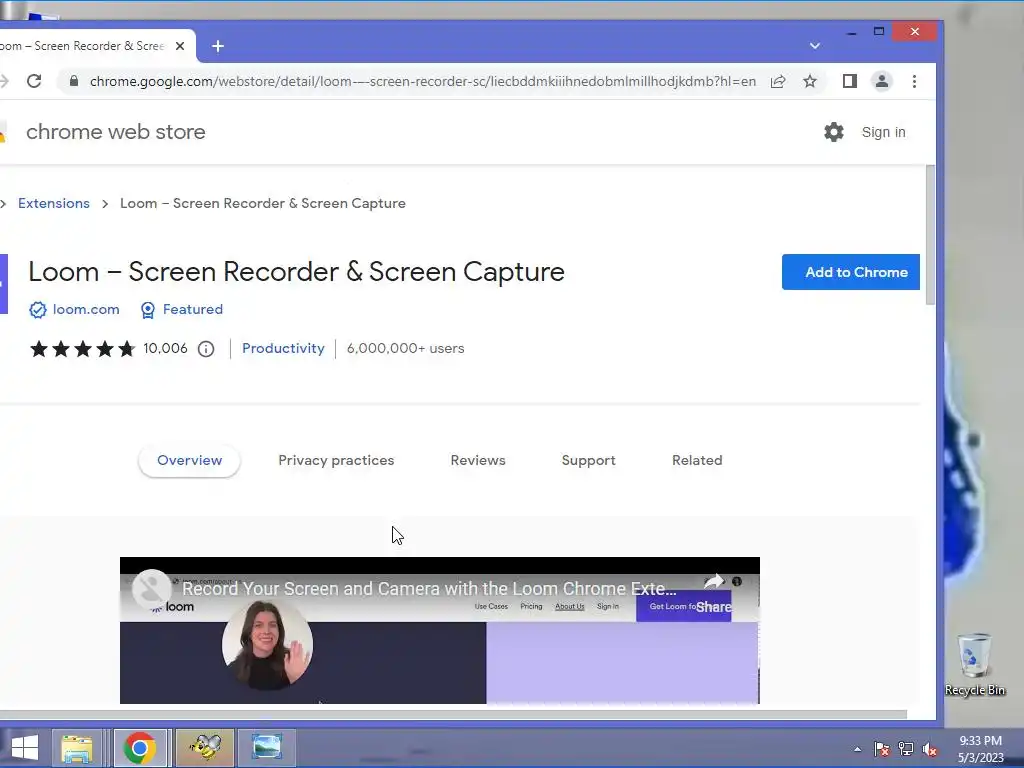Switch to the Privacy practices tab
This screenshot has height=768, width=1024.
point(336,460)
